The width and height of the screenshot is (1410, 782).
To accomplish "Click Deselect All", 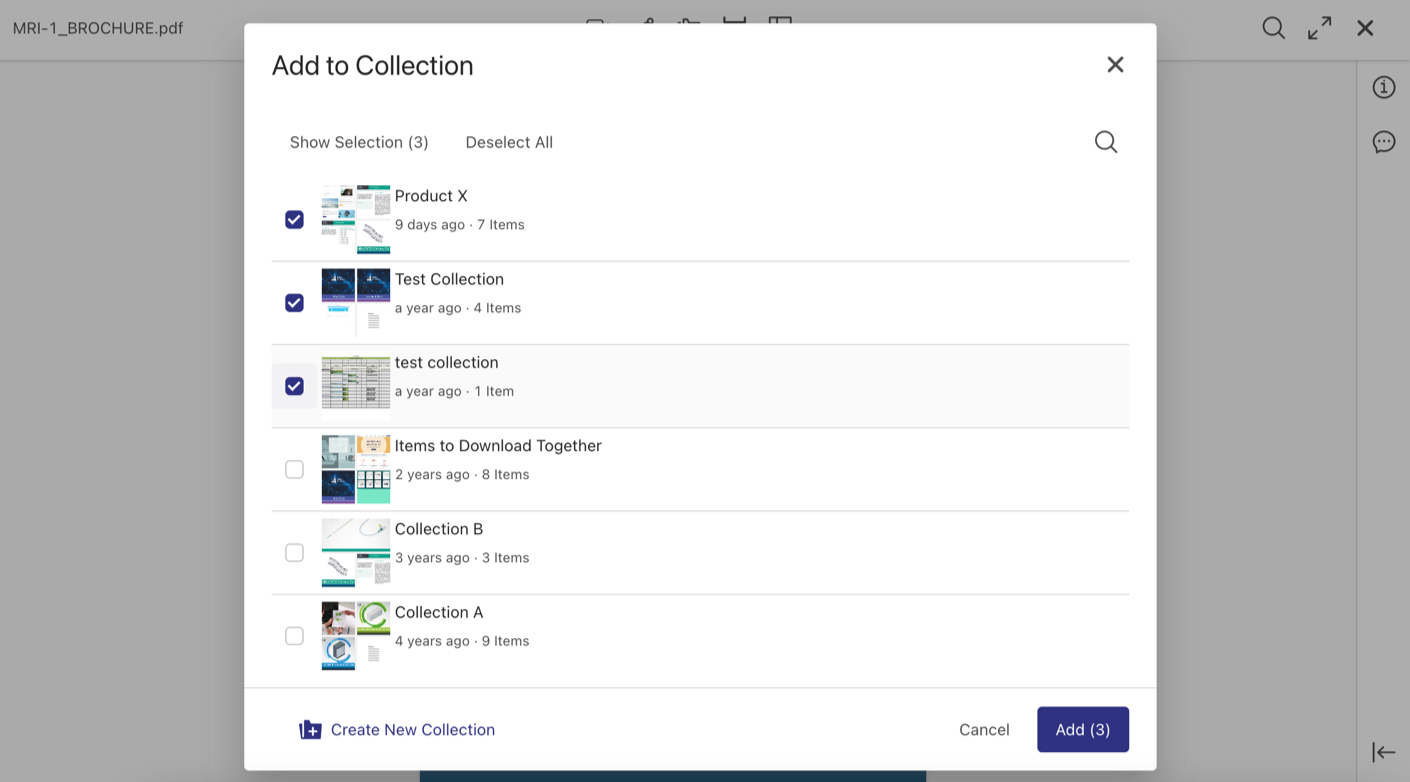I will 509,141.
